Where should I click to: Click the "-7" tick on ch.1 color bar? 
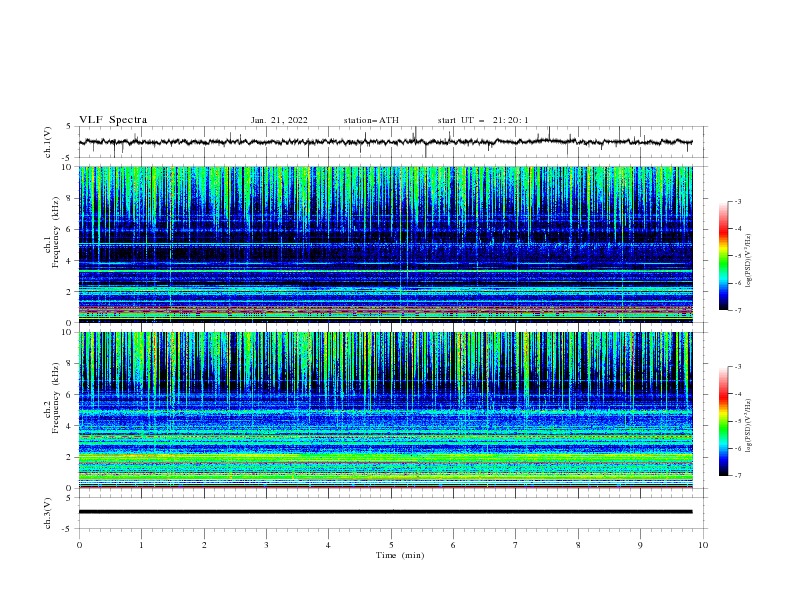[737, 310]
